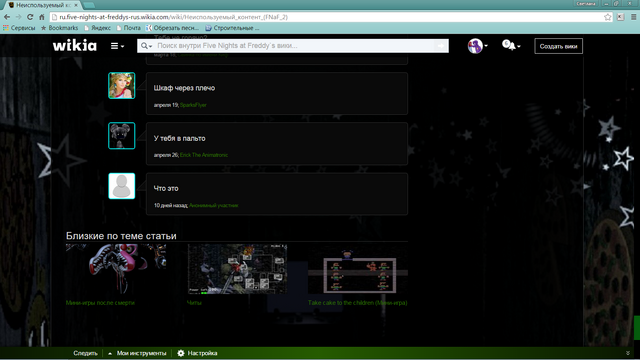
Task: Focus the Five Nights at Freddy's search field
Action: point(294,46)
